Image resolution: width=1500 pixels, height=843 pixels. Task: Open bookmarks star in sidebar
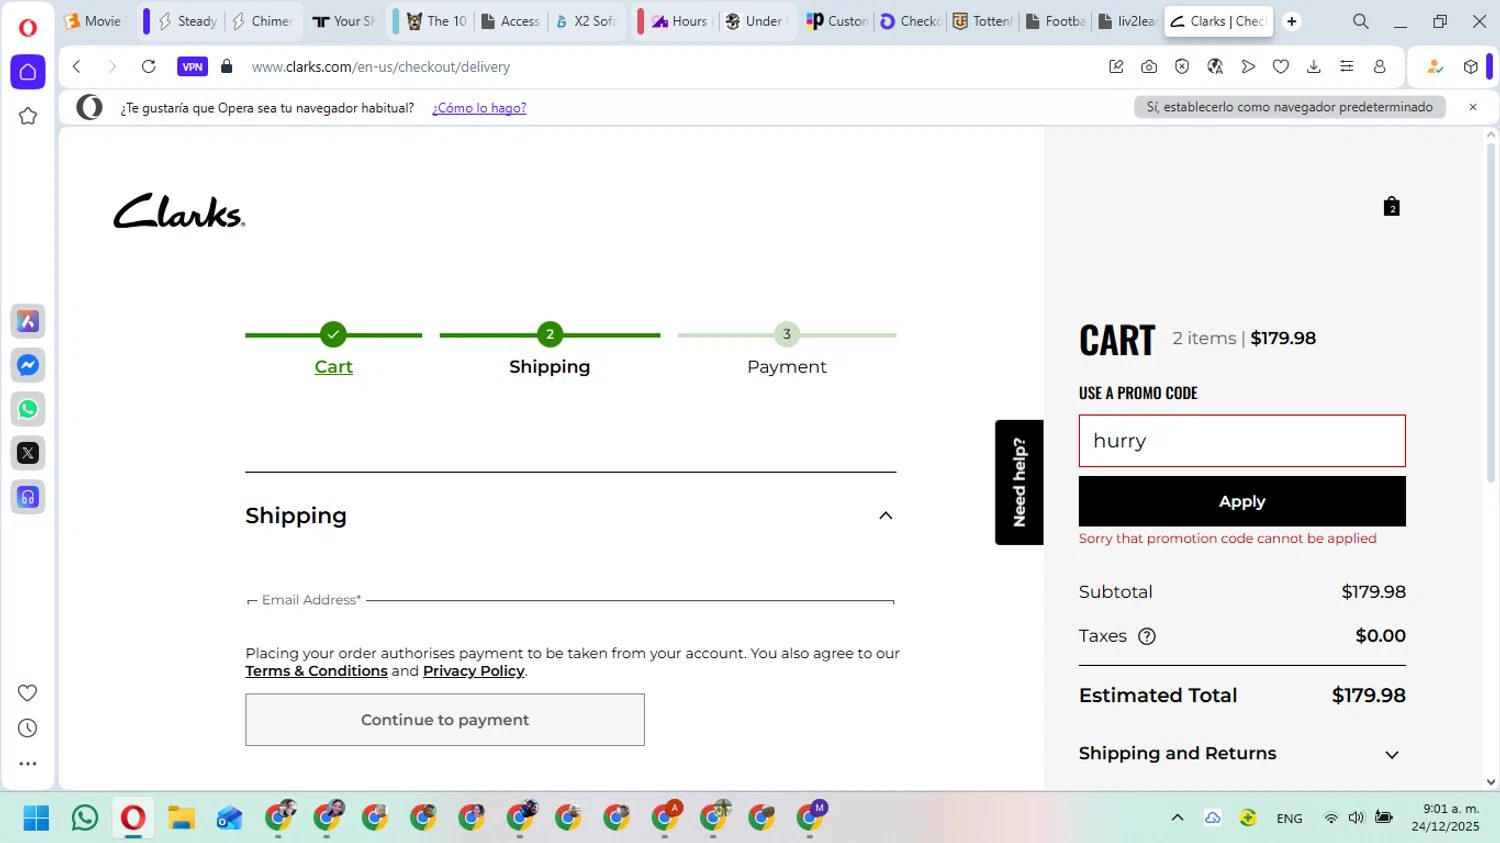[28, 116]
